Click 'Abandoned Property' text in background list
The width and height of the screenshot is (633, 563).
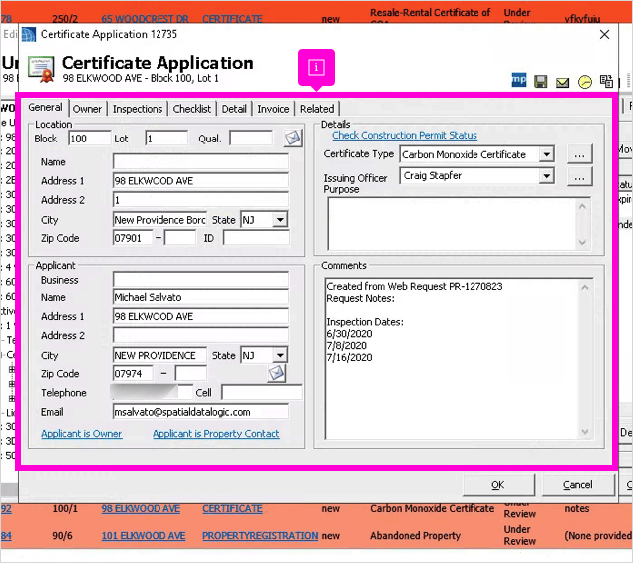(415, 536)
